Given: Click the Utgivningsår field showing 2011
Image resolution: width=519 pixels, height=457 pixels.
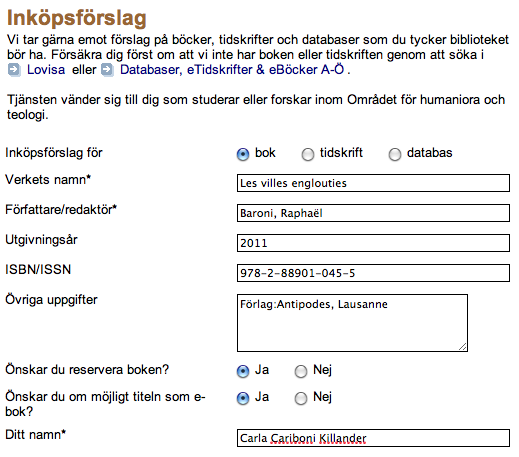Looking at the screenshot, I should pos(373,243).
